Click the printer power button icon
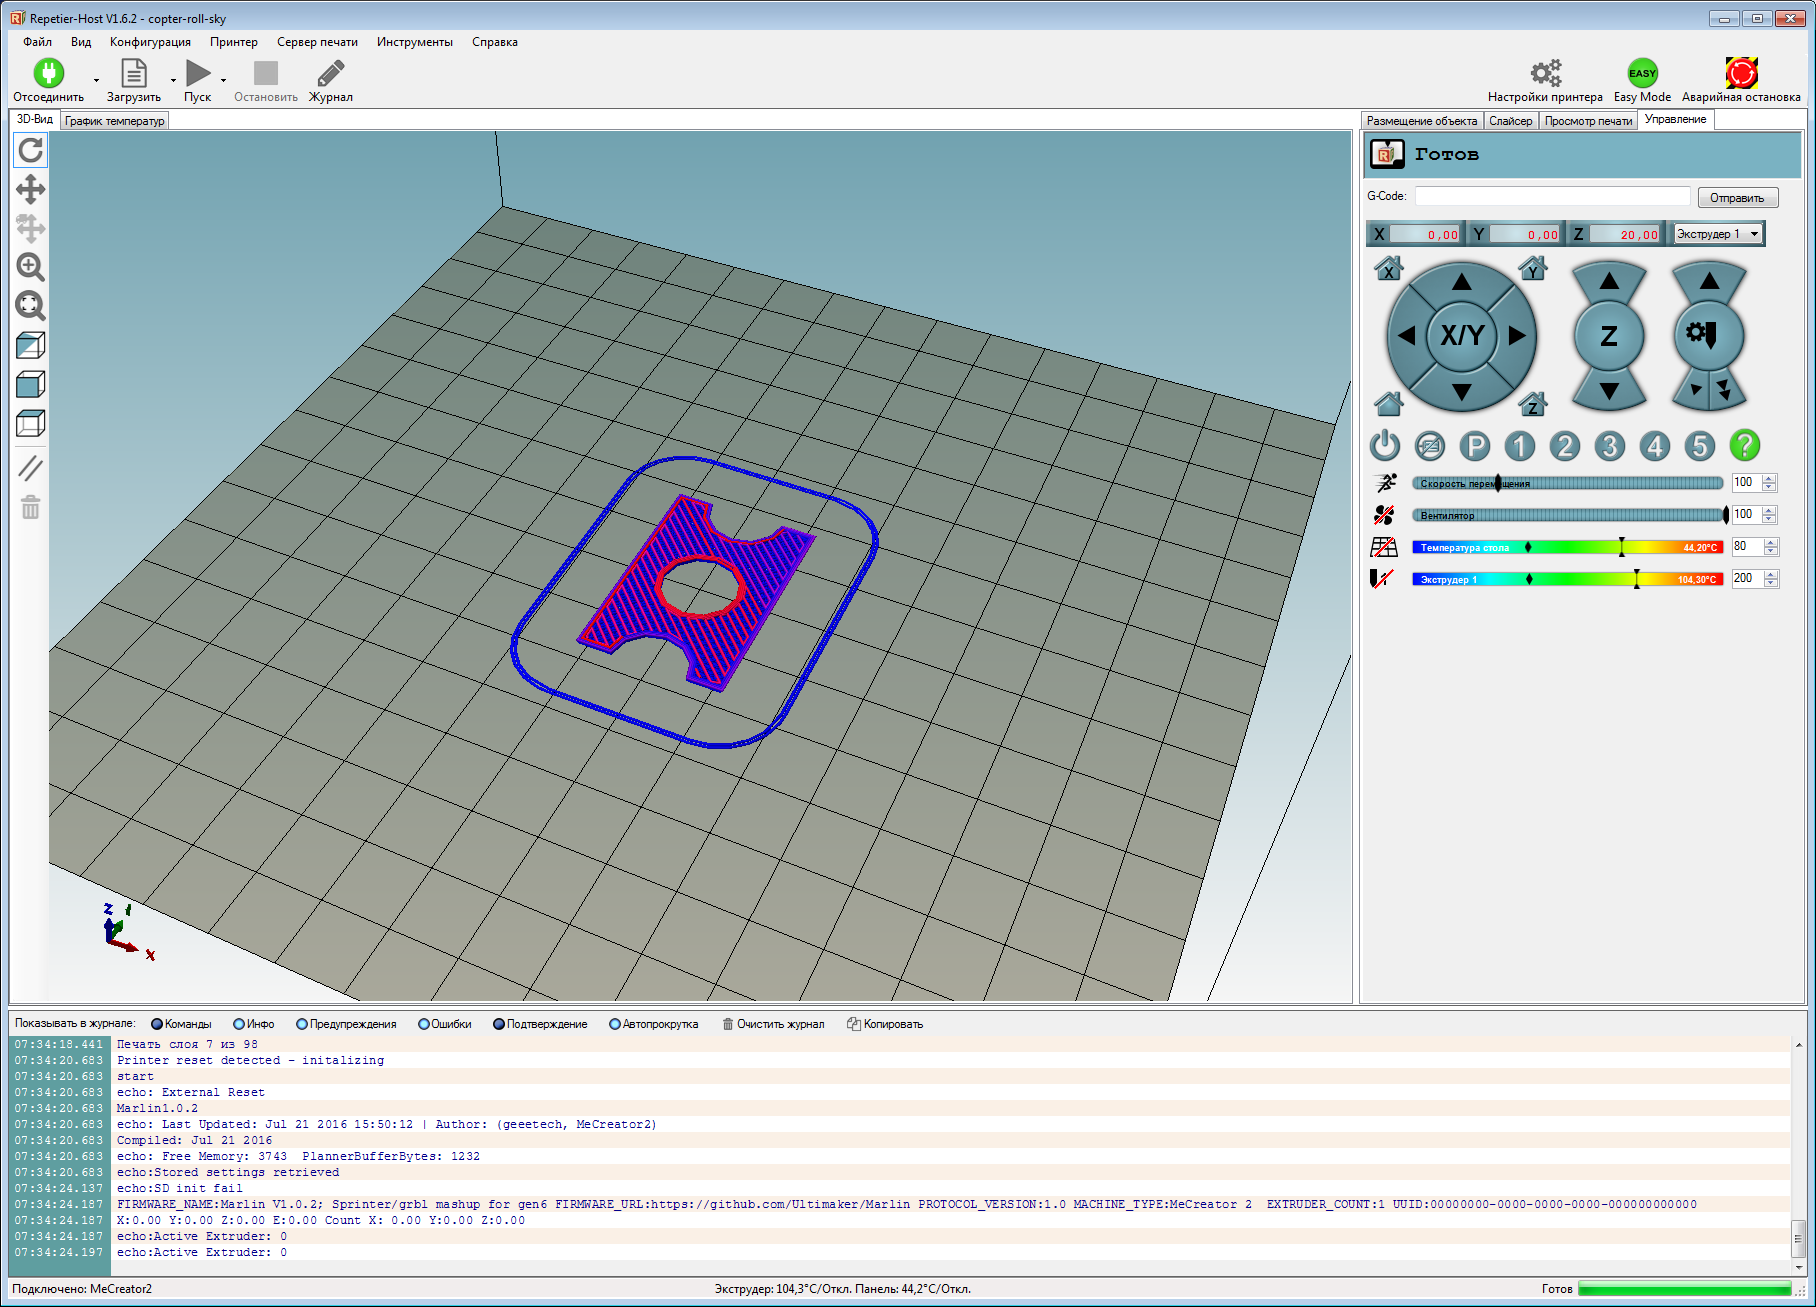 1385,446
